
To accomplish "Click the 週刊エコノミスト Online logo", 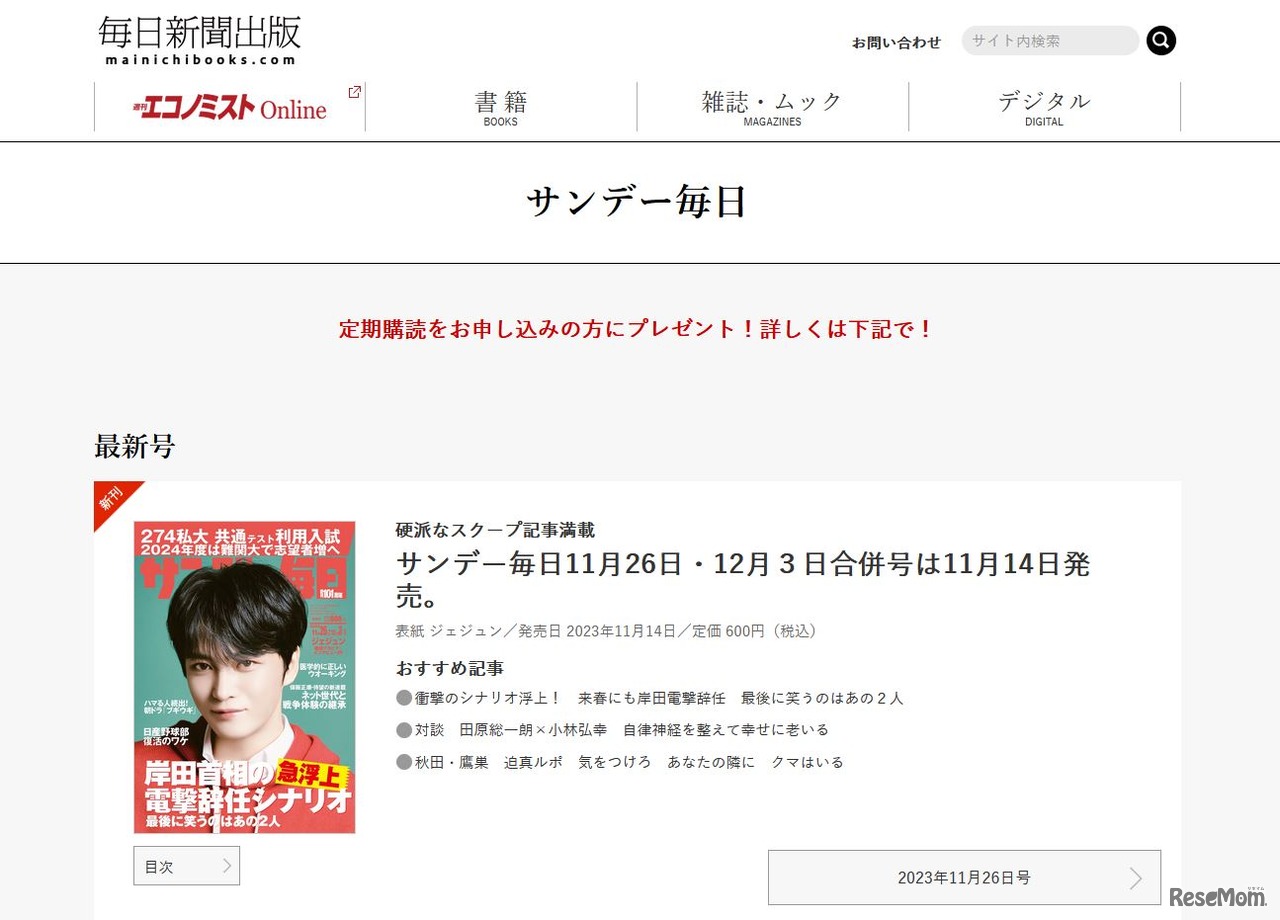I will point(230,108).
